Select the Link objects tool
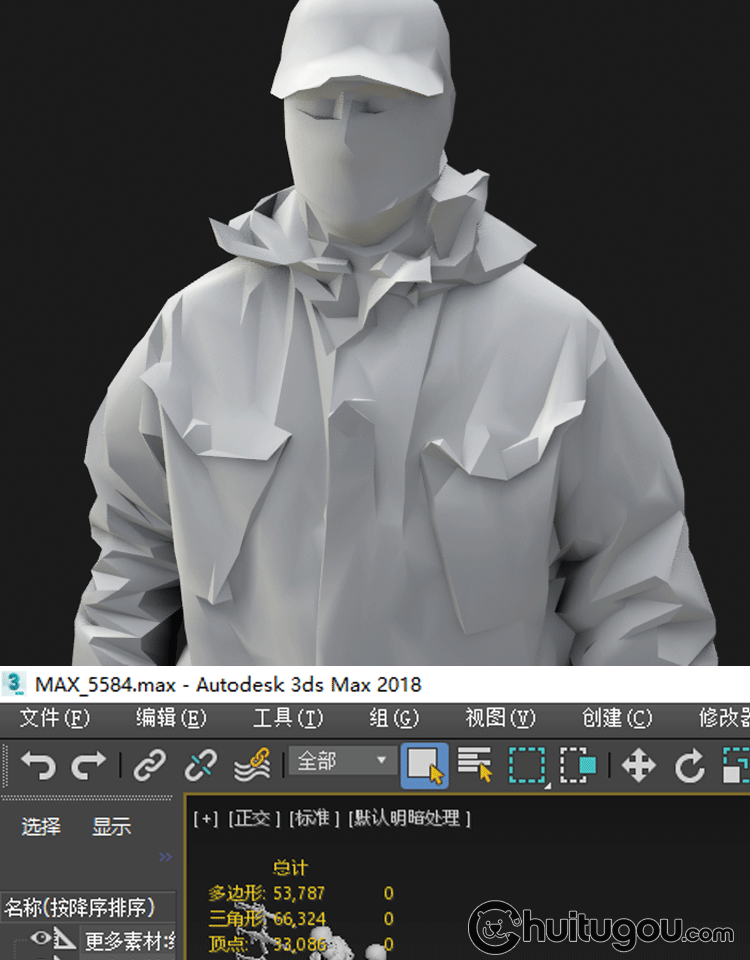 150,767
